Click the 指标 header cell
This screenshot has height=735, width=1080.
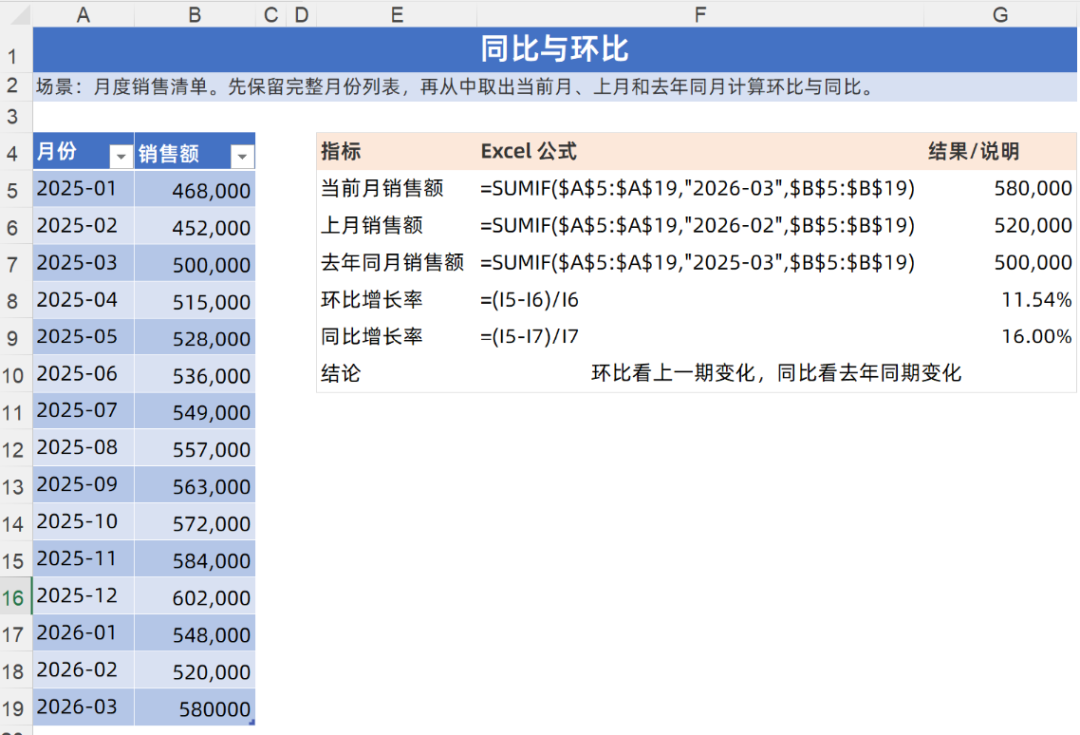pyautogui.click(x=397, y=152)
